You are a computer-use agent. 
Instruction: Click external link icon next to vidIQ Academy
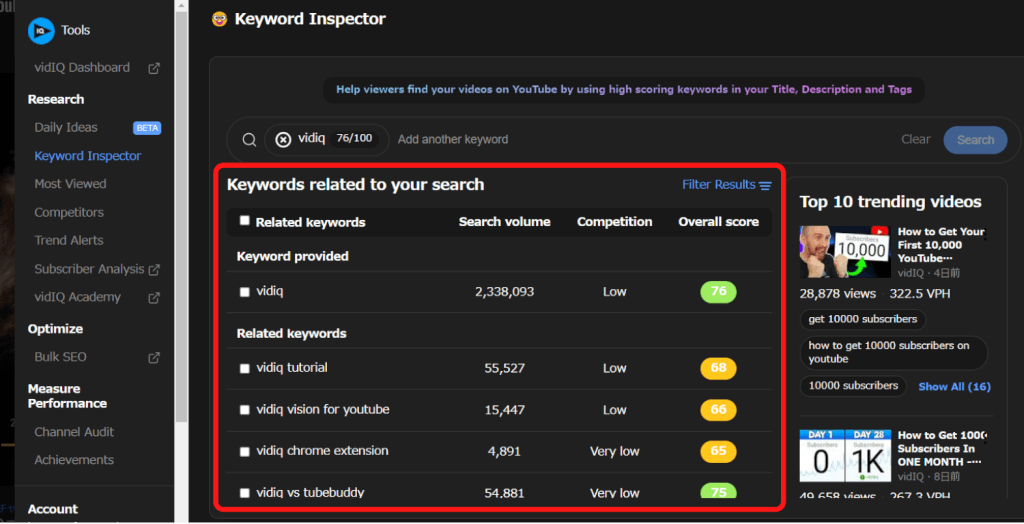click(x=154, y=298)
